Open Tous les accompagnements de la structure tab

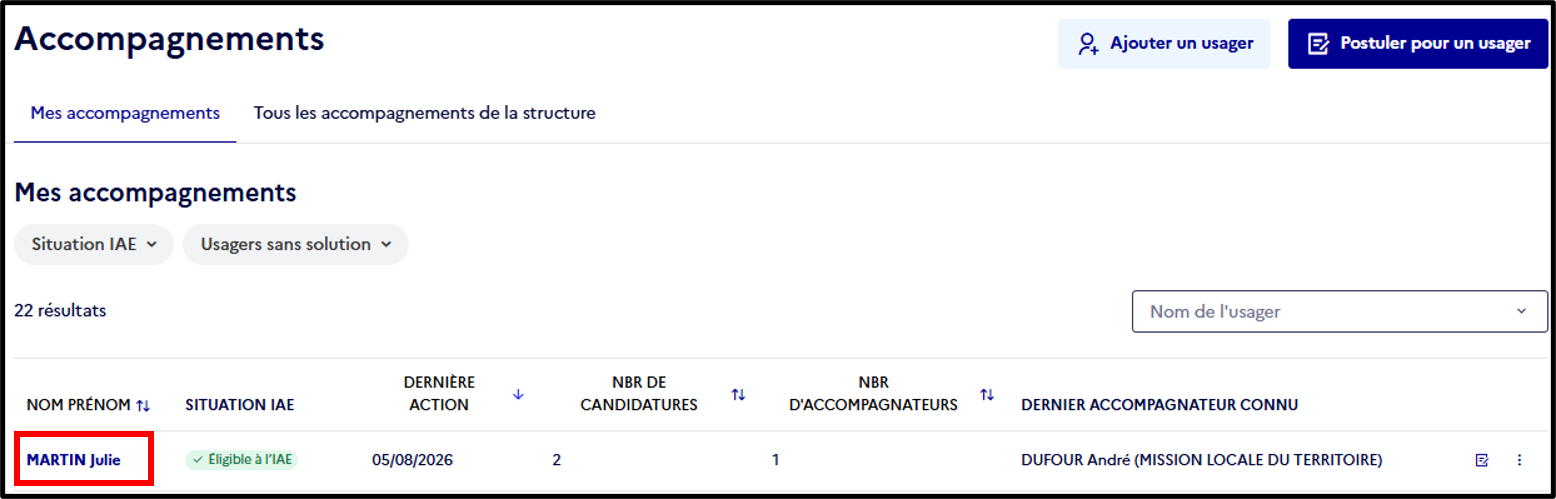coord(424,113)
